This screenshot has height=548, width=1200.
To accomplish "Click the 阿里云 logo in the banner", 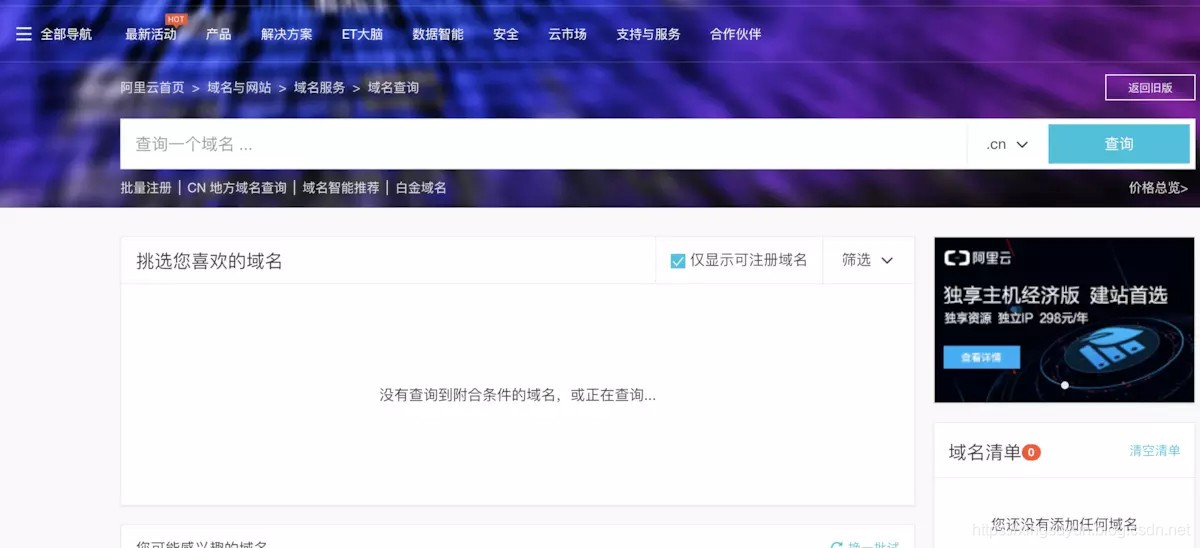I will point(978,258).
